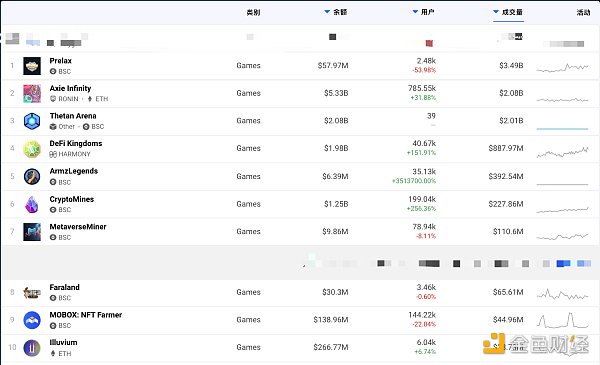
Task: Click the 类别 category column header
Action: (x=253, y=12)
